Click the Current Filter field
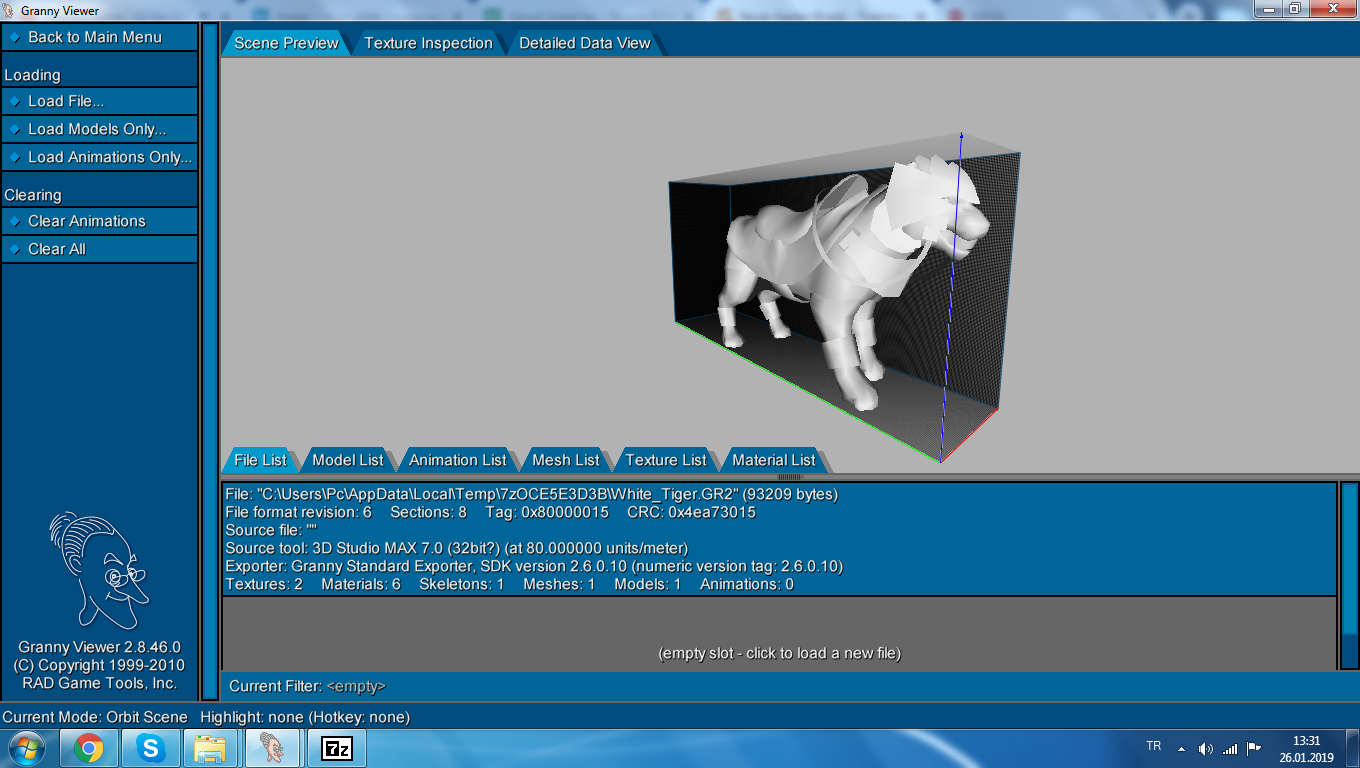1360x768 pixels. click(x=356, y=686)
